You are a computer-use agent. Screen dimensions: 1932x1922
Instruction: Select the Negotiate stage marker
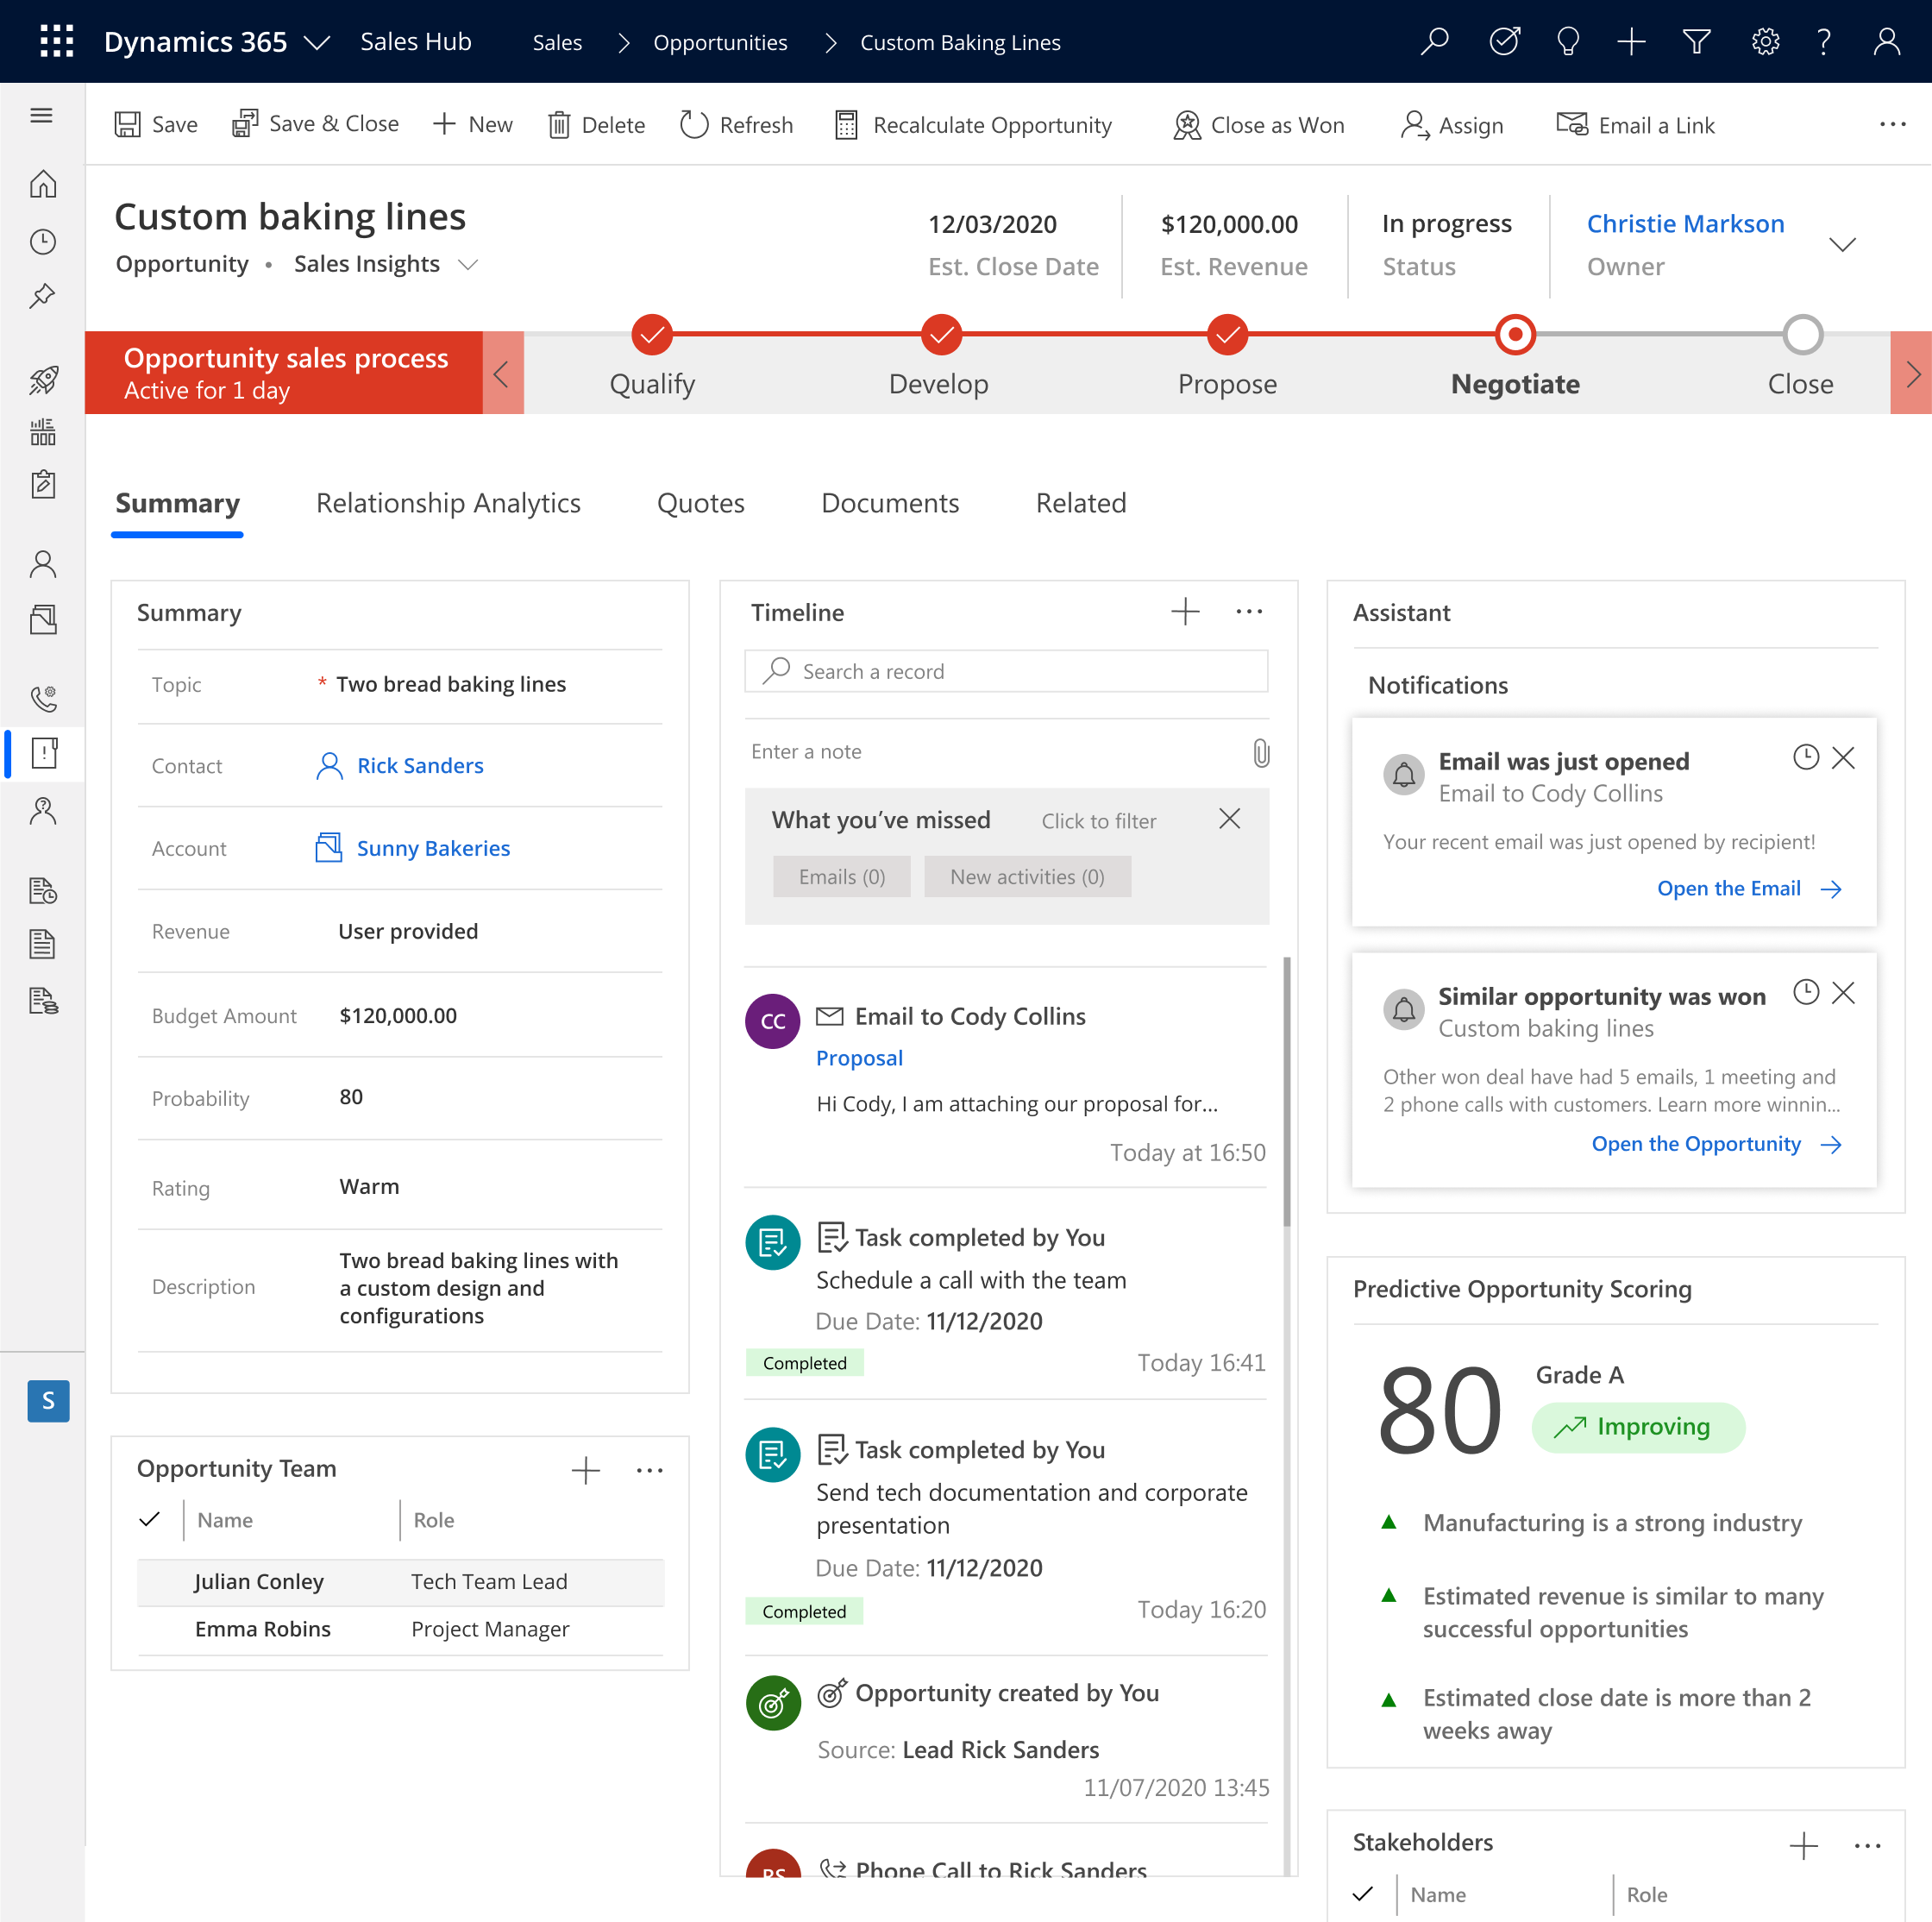[1515, 335]
